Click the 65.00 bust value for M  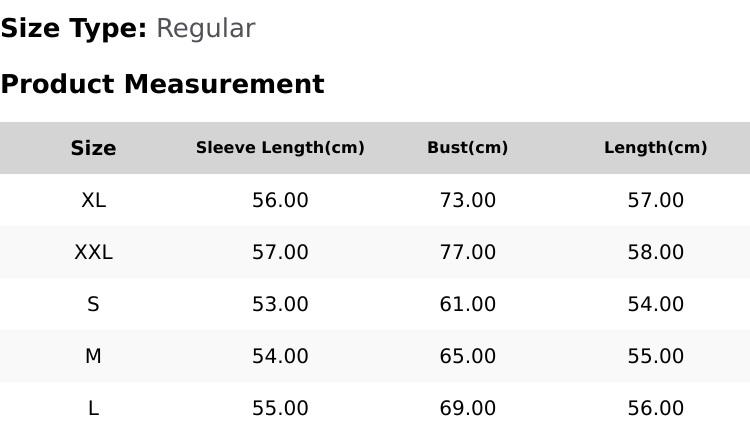tap(468, 356)
